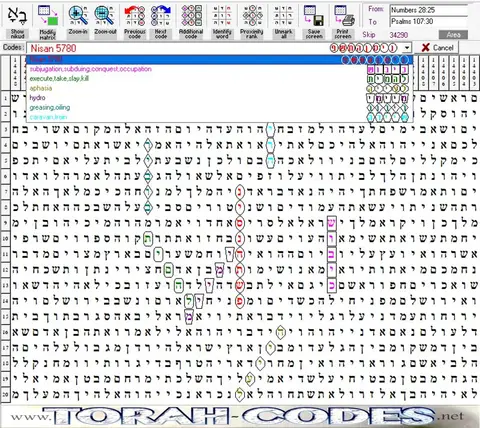Select the aphasia code entry

pos(219,88)
